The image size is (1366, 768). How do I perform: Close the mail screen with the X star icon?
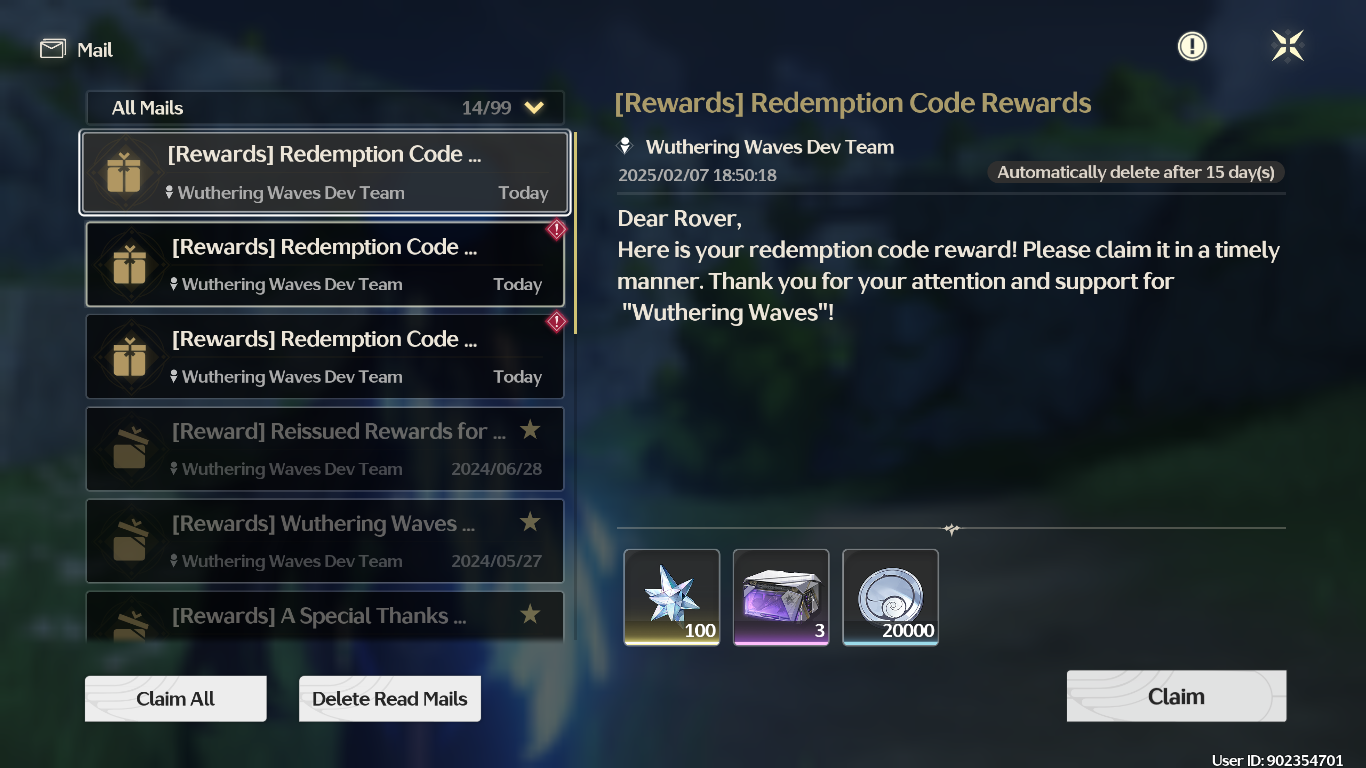pyautogui.click(x=1288, y=45)
